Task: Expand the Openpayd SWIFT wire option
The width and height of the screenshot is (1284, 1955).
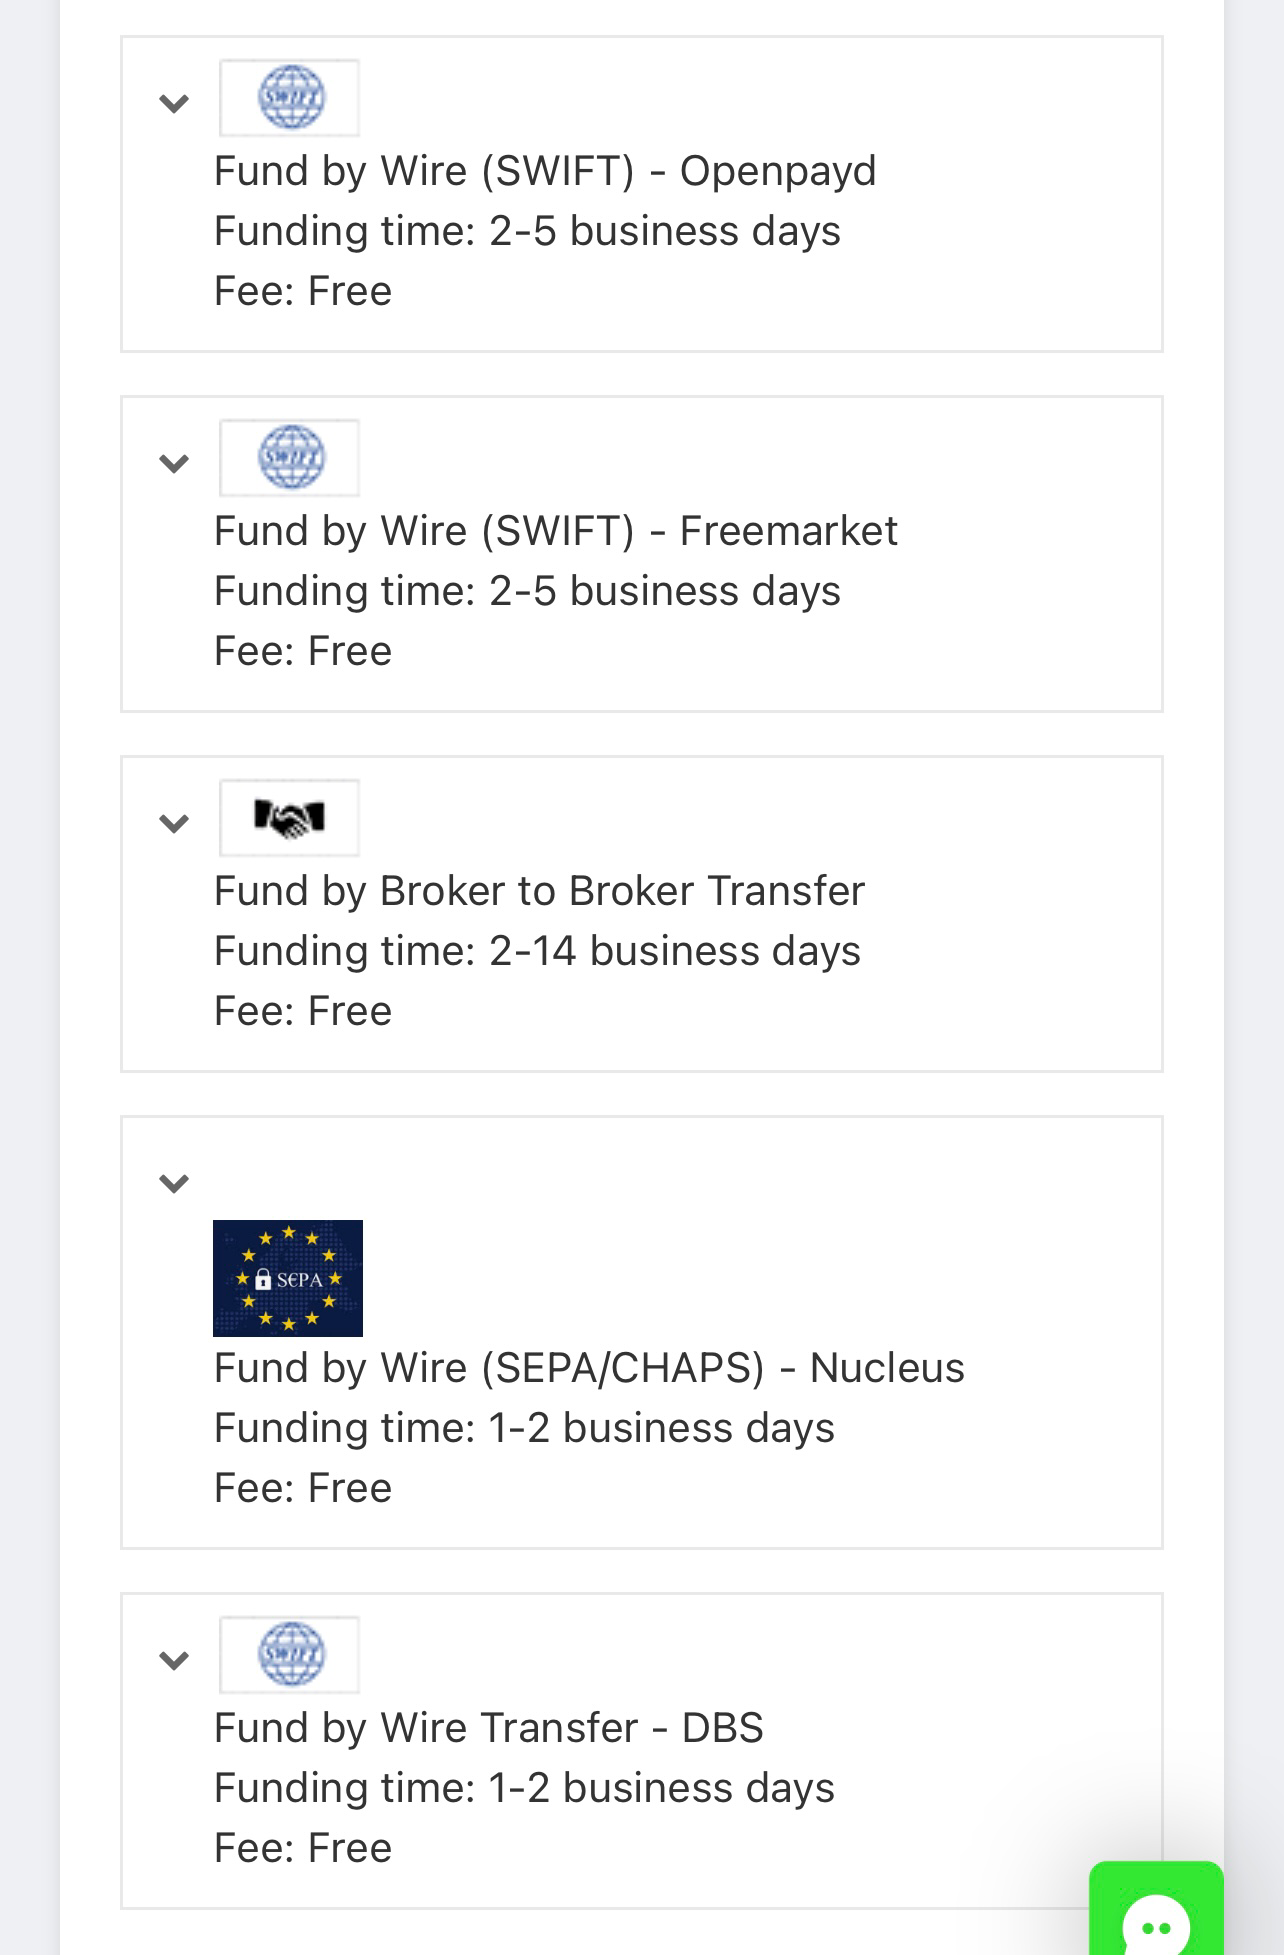Action: point(174,103)
